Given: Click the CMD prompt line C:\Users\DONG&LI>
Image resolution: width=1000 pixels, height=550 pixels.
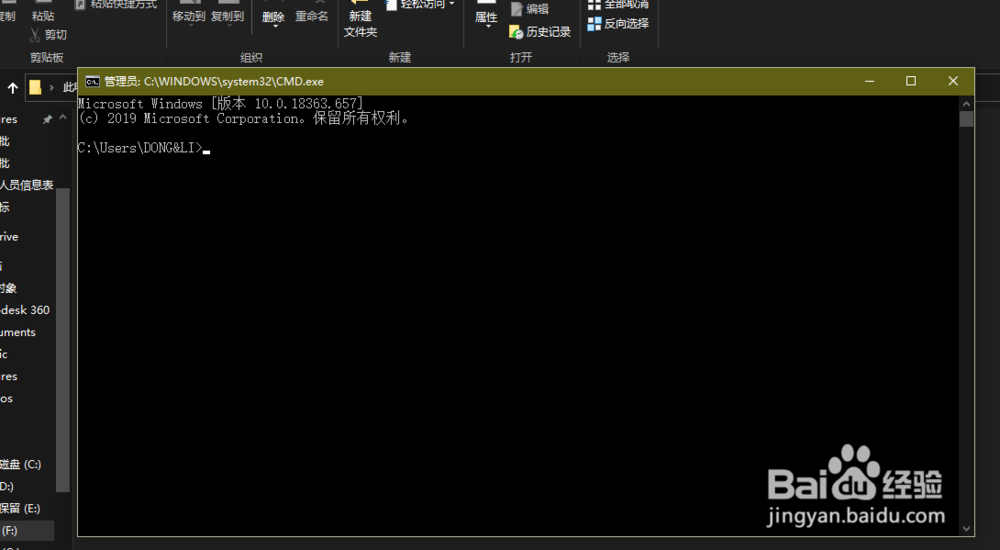Looking at the screenshot, I should tap(140, 148).
